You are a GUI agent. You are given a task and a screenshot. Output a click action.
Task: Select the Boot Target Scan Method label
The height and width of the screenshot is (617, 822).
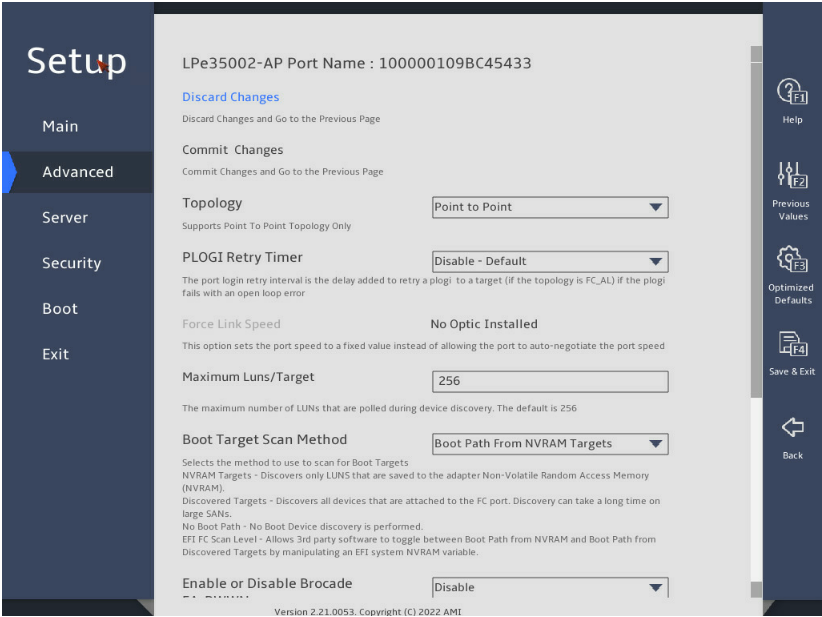coord(264,439)
